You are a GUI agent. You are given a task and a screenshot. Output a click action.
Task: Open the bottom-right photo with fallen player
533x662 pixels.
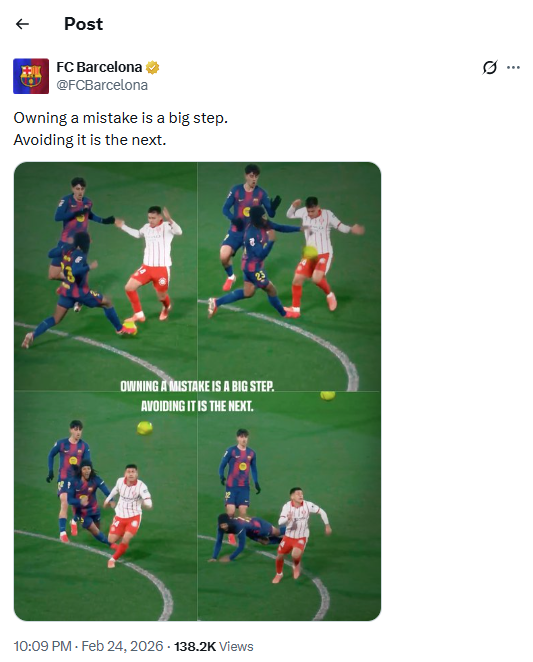point(289,506)
